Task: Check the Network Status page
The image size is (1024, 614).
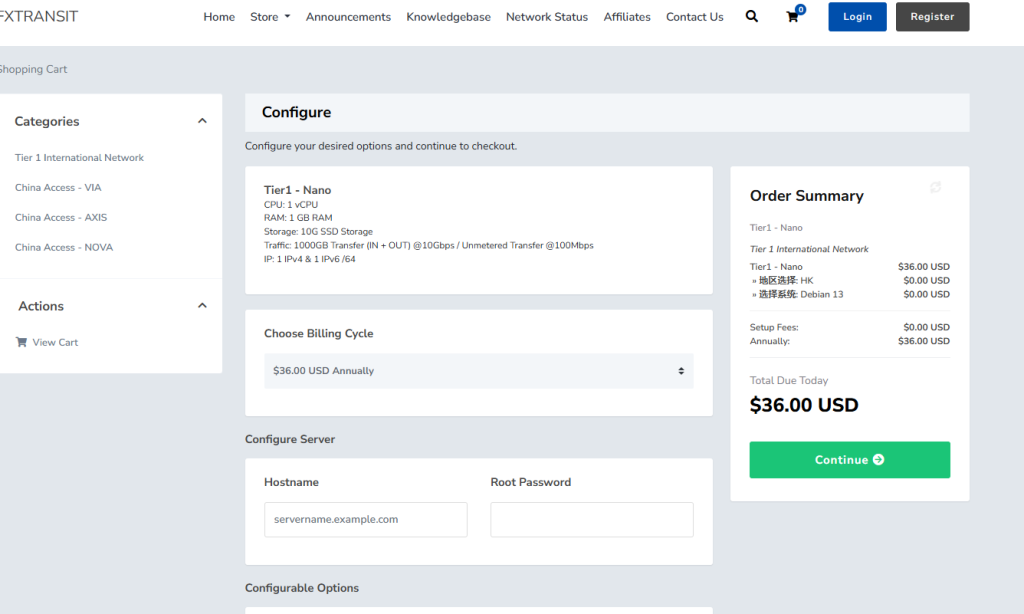Action: tap(546, 17)
